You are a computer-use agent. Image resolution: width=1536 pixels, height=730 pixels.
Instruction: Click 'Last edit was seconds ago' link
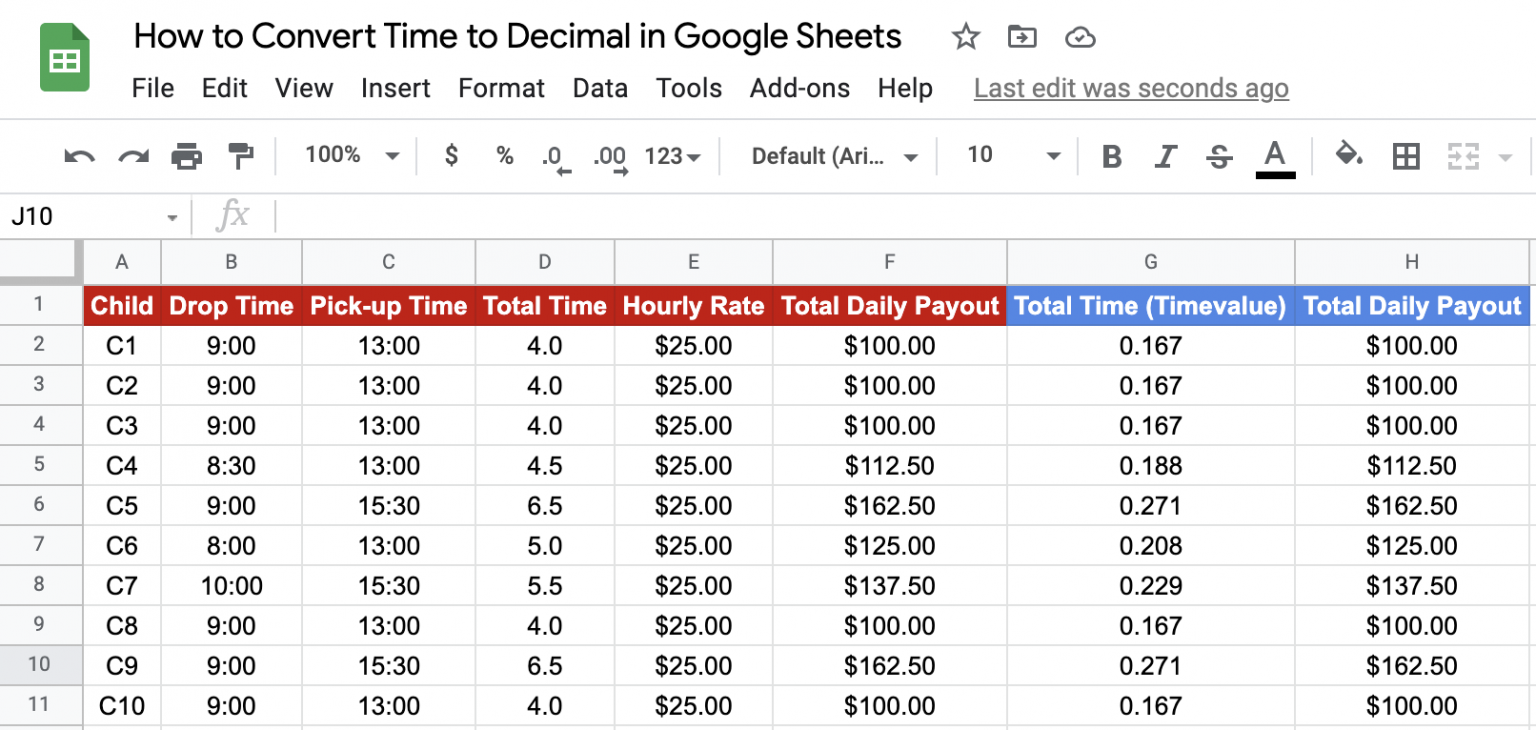tap(1131, 88)
